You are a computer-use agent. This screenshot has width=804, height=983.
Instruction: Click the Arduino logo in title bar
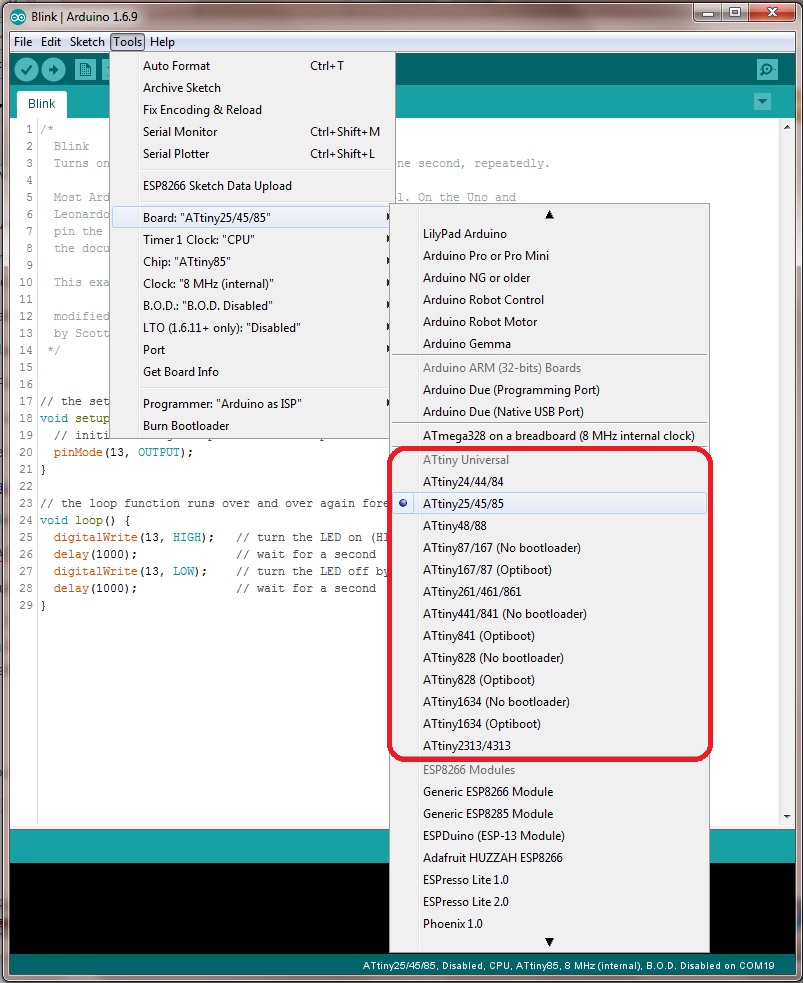(18, 16)
